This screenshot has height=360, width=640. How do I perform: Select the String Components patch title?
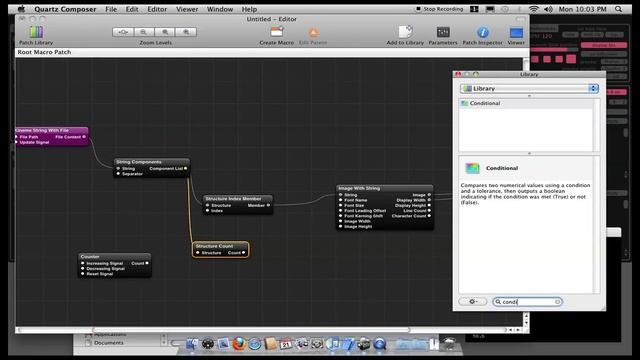(151, 162)
